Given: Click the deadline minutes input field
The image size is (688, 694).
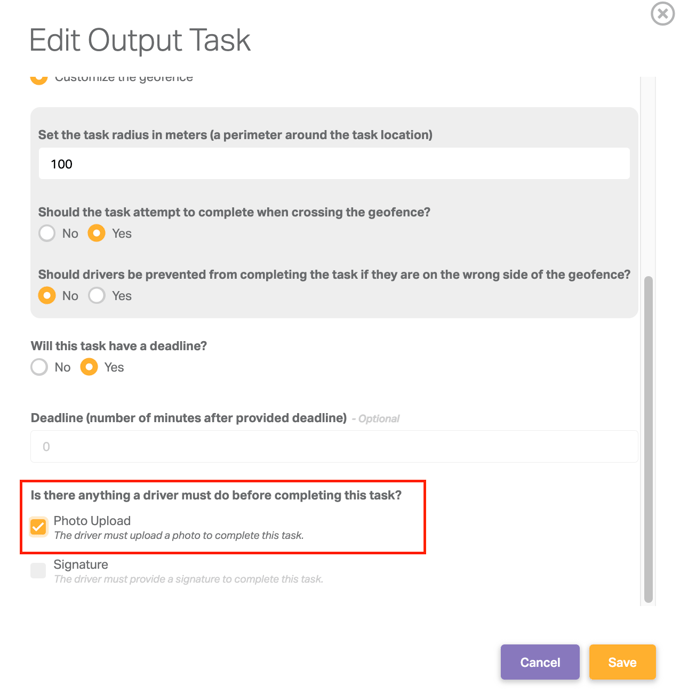Looking at the screenshot, I should coord(334,447).
